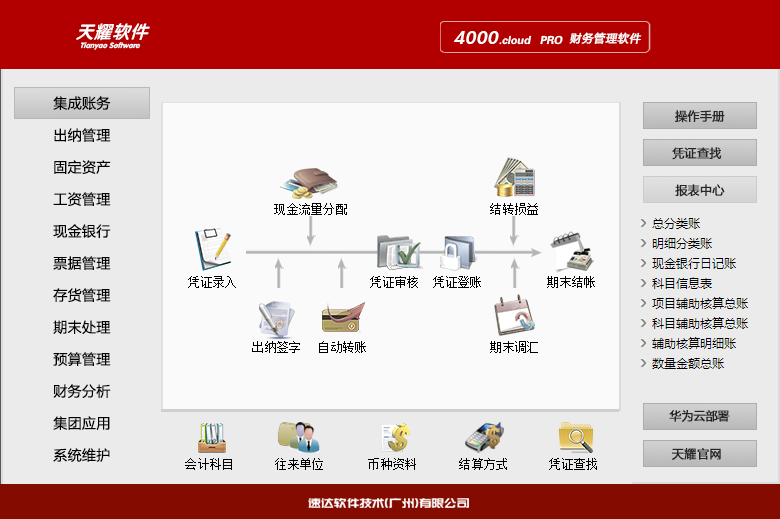Expand the 现金银行日记账 chevron entry
Screen dimensions: 780x519
[688, 263]
